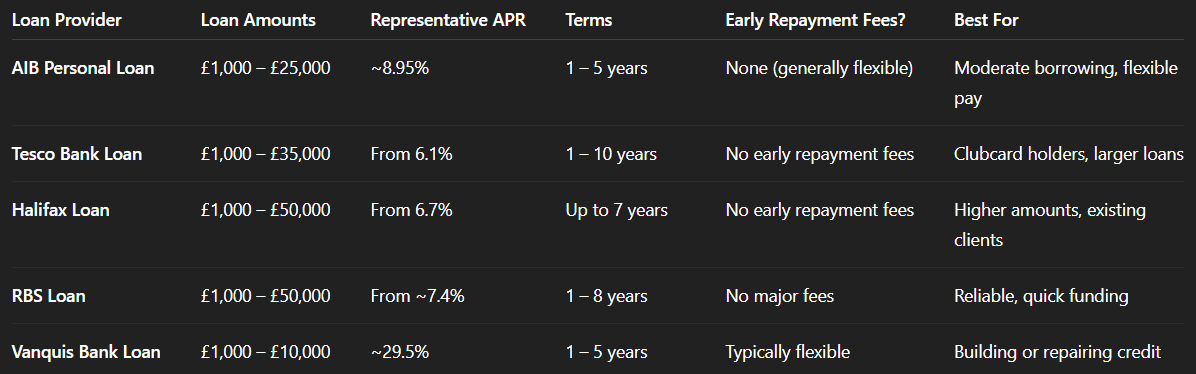Image resolution: width=1196 pixels, height=374 pixels.
Task: Select the AIB Personal Loan name
Action: [x=83, y=68]
